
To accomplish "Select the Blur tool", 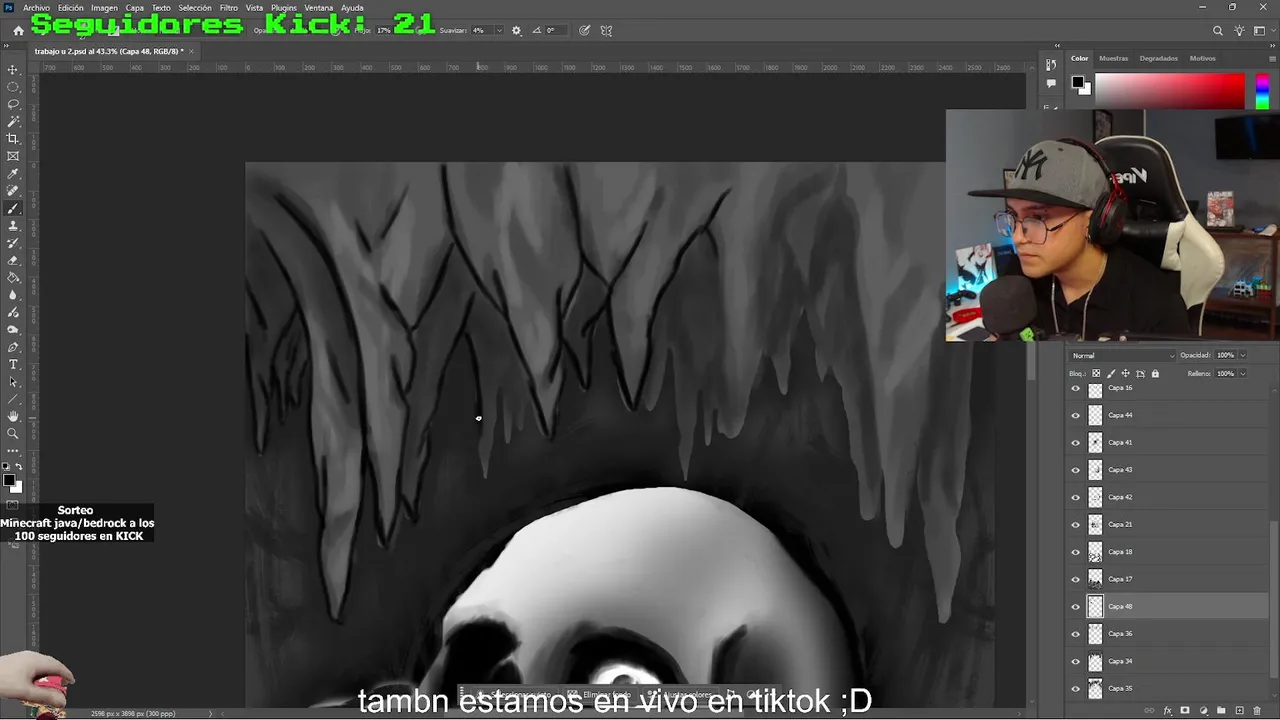I will coord(13,295).
